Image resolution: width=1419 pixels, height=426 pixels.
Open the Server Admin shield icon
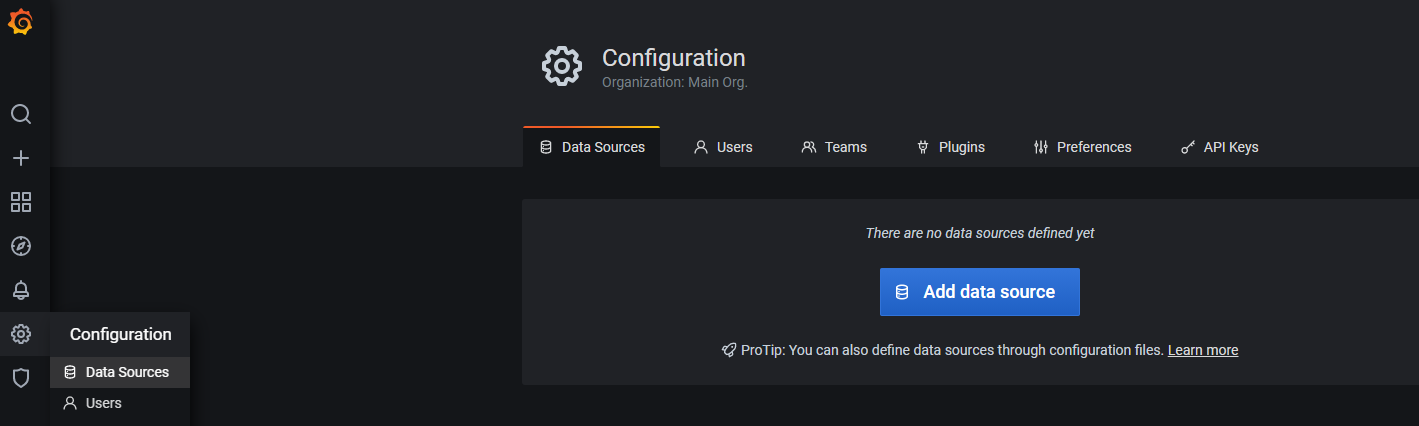(x=21, y=378)
